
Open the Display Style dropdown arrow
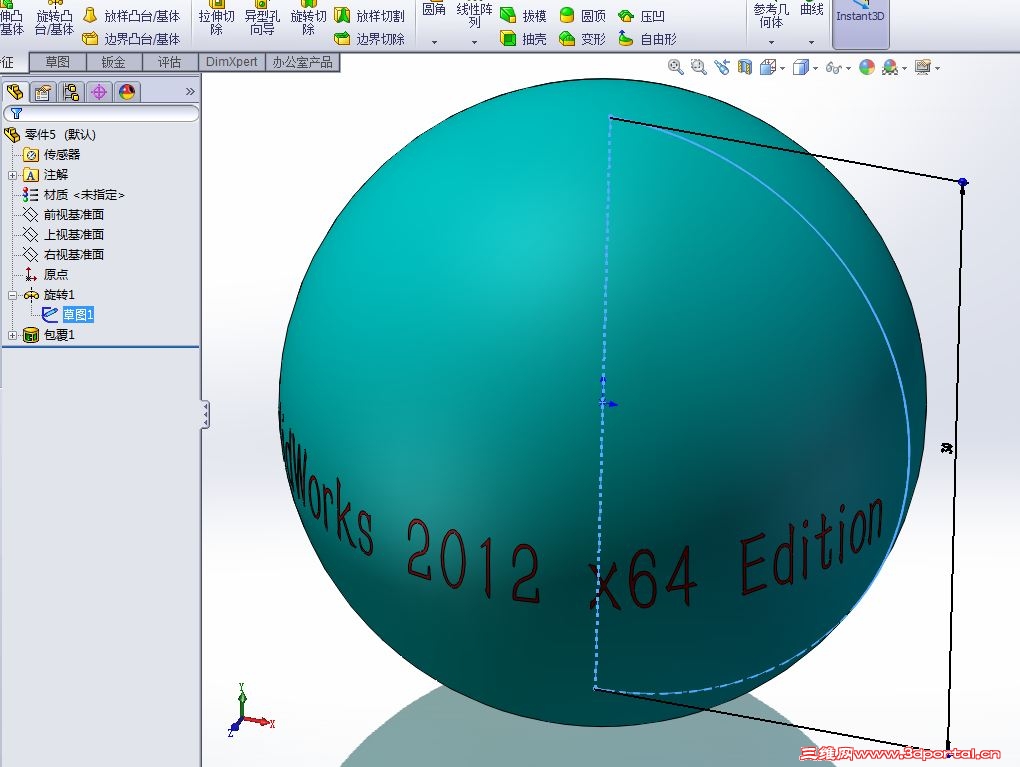click(x=816, y=68)
